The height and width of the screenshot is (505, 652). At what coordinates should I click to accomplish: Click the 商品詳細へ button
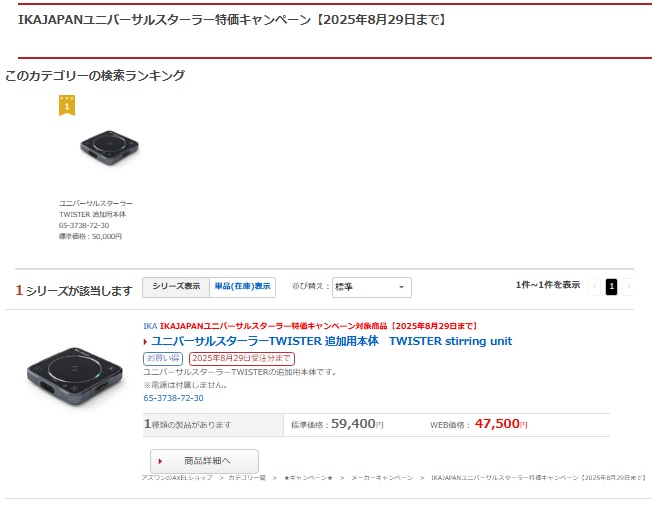coord(204,461)
